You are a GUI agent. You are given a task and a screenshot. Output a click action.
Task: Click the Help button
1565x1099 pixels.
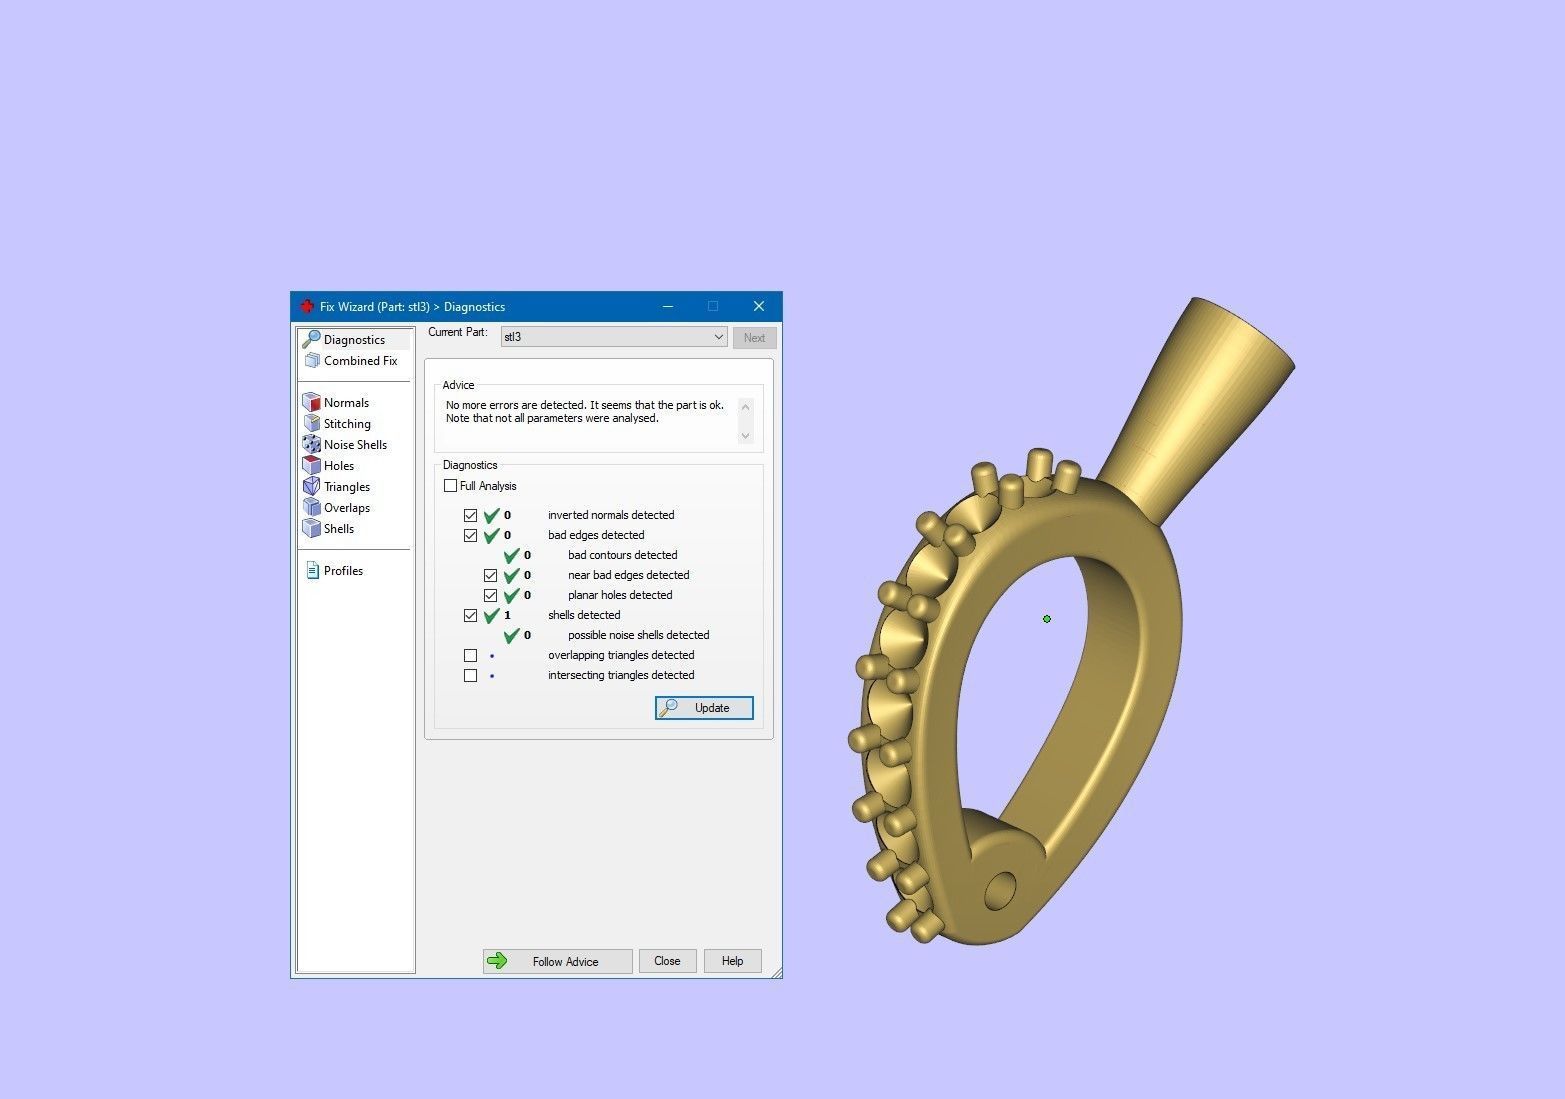732,961
